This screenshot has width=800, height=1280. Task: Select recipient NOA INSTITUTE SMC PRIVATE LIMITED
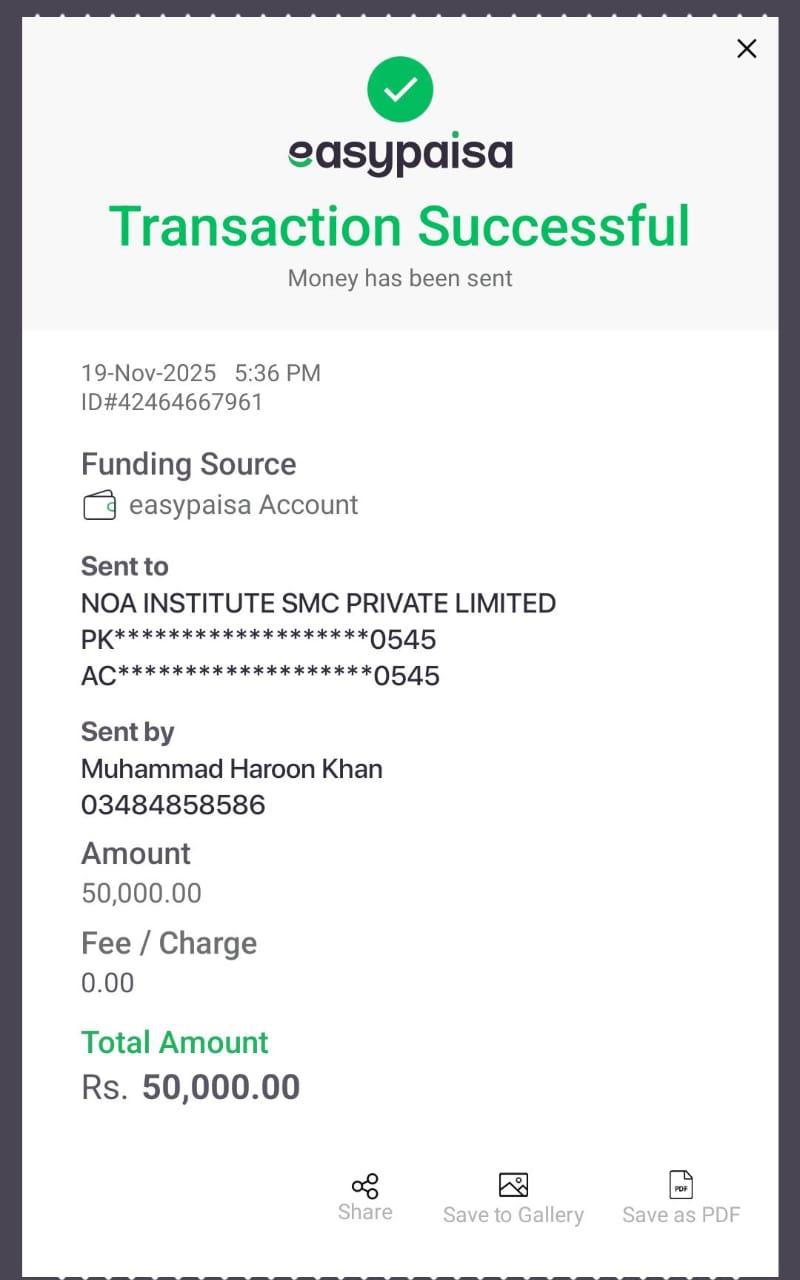318,603
